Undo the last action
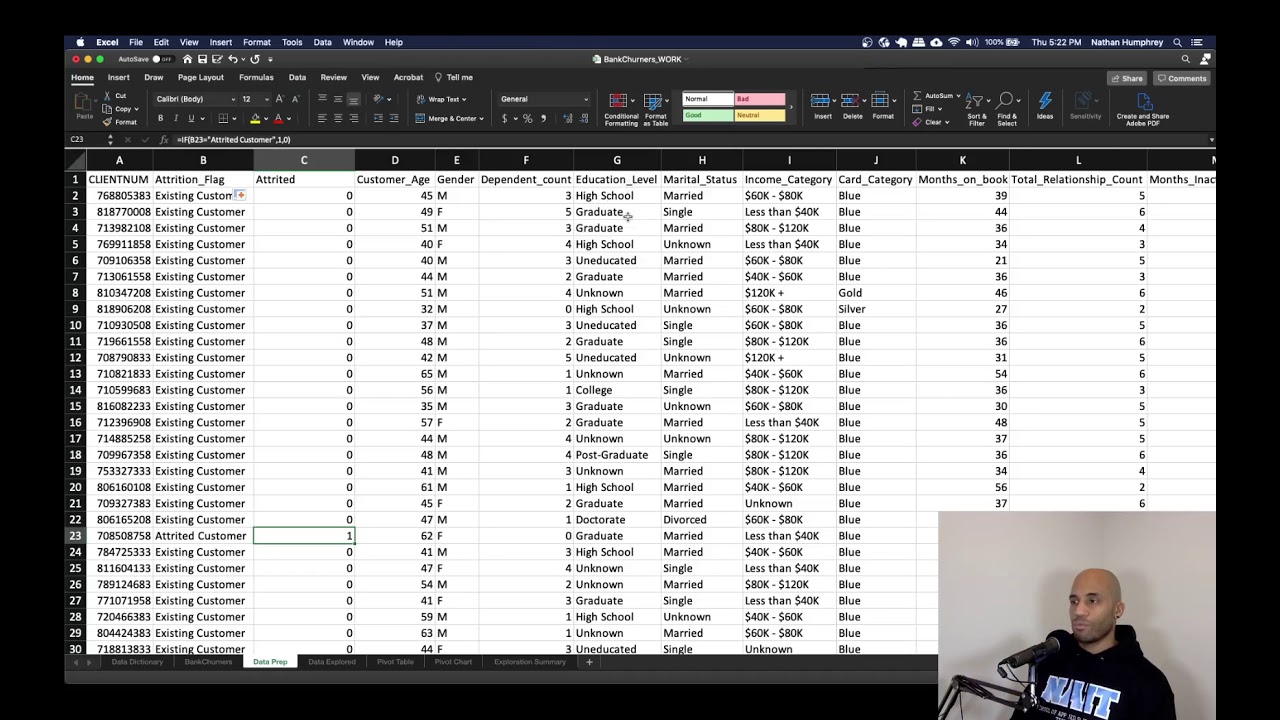Screen dimensions: 1280x720 232,59
